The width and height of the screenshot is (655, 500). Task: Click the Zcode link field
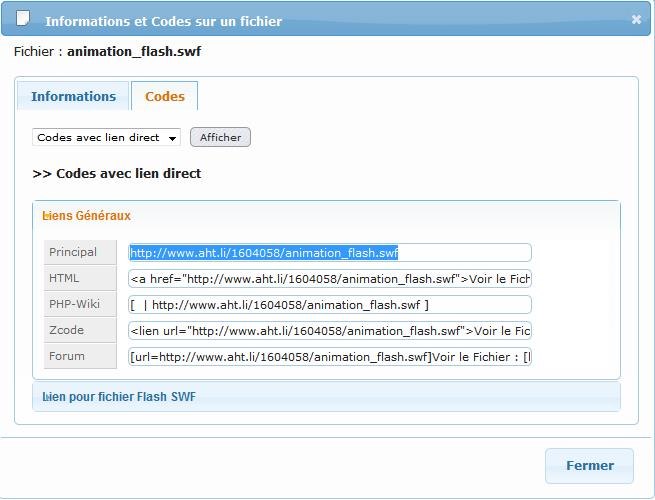pyautogui.click(x=330, y=331)
